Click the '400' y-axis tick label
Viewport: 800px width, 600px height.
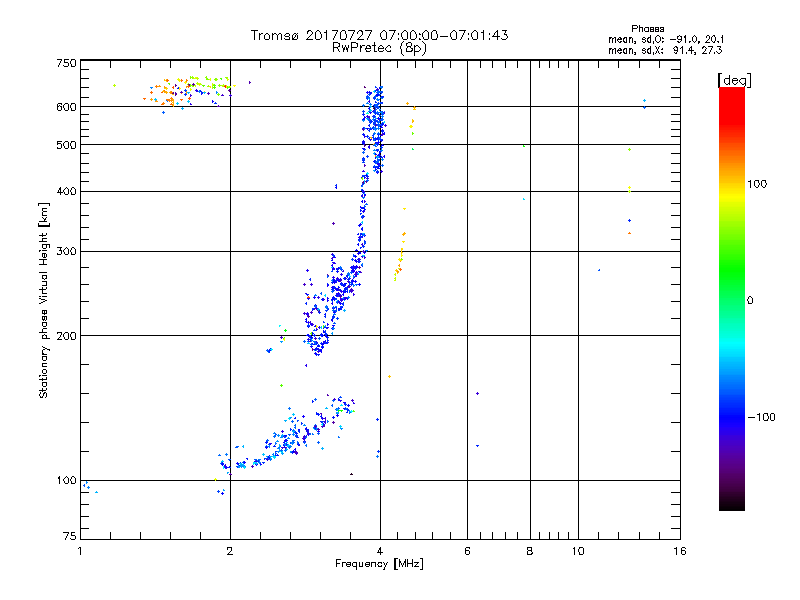click(x=66, y=191)
